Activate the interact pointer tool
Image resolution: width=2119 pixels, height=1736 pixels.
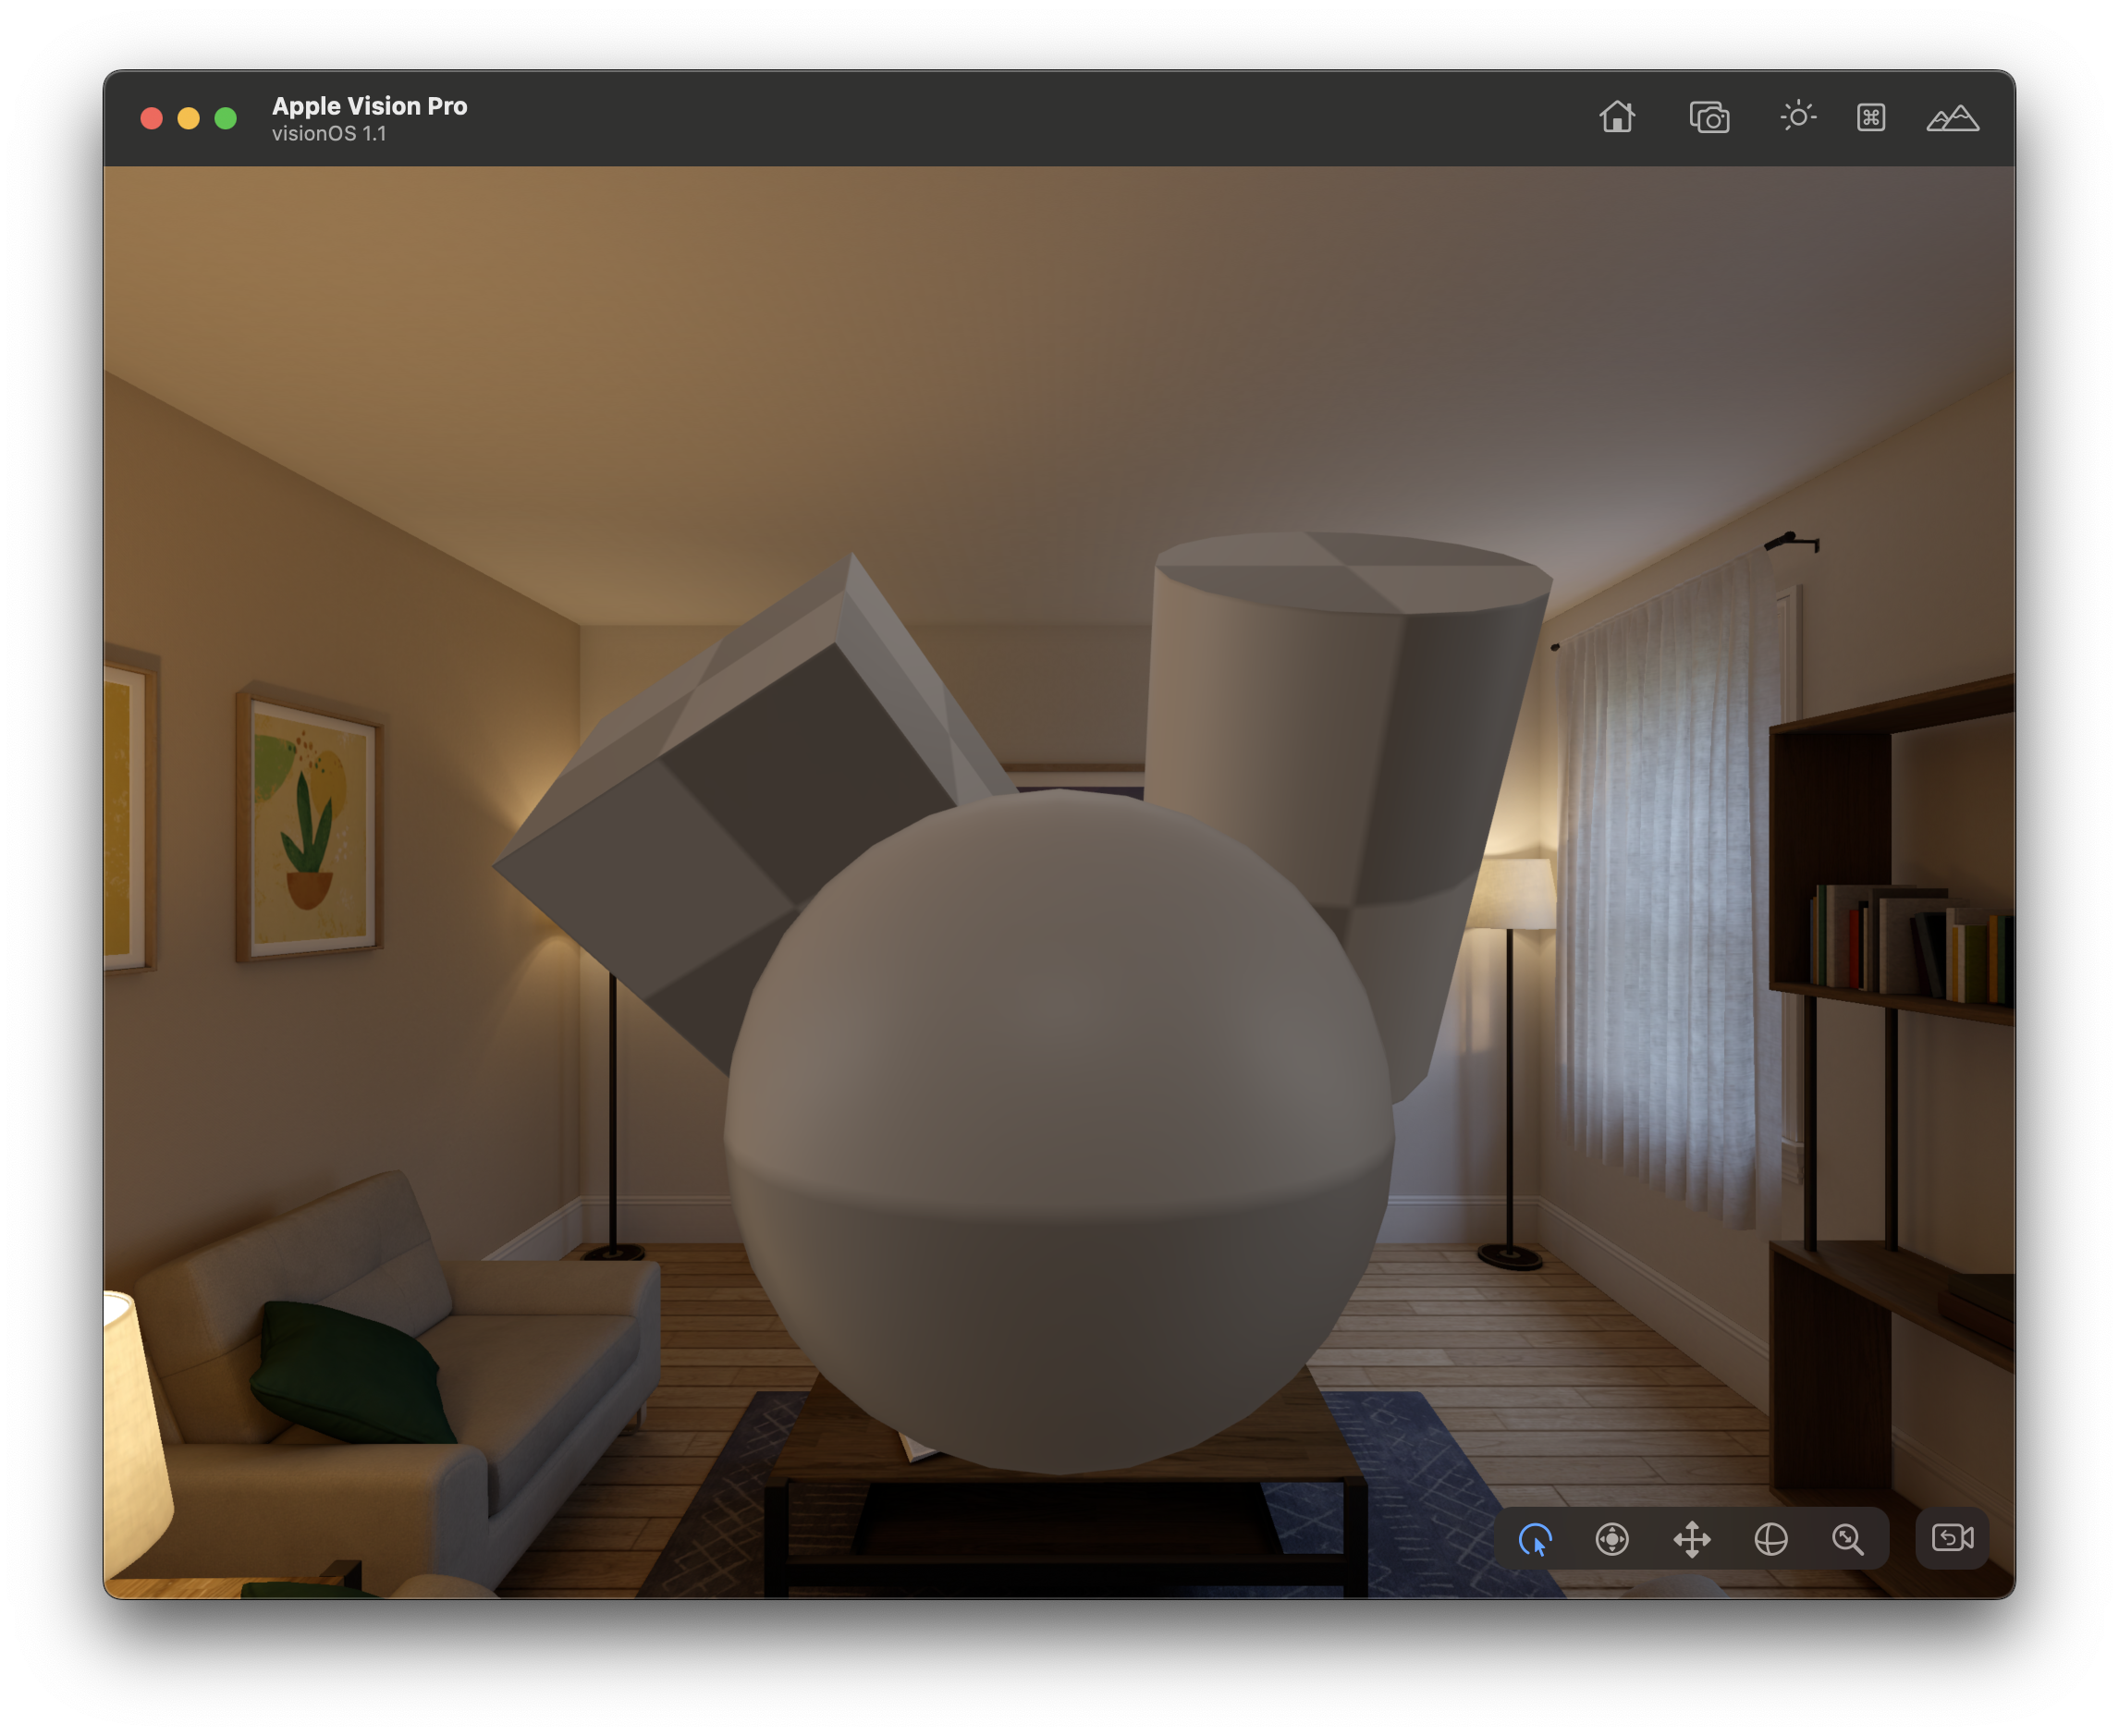tap(1534, 1539)
